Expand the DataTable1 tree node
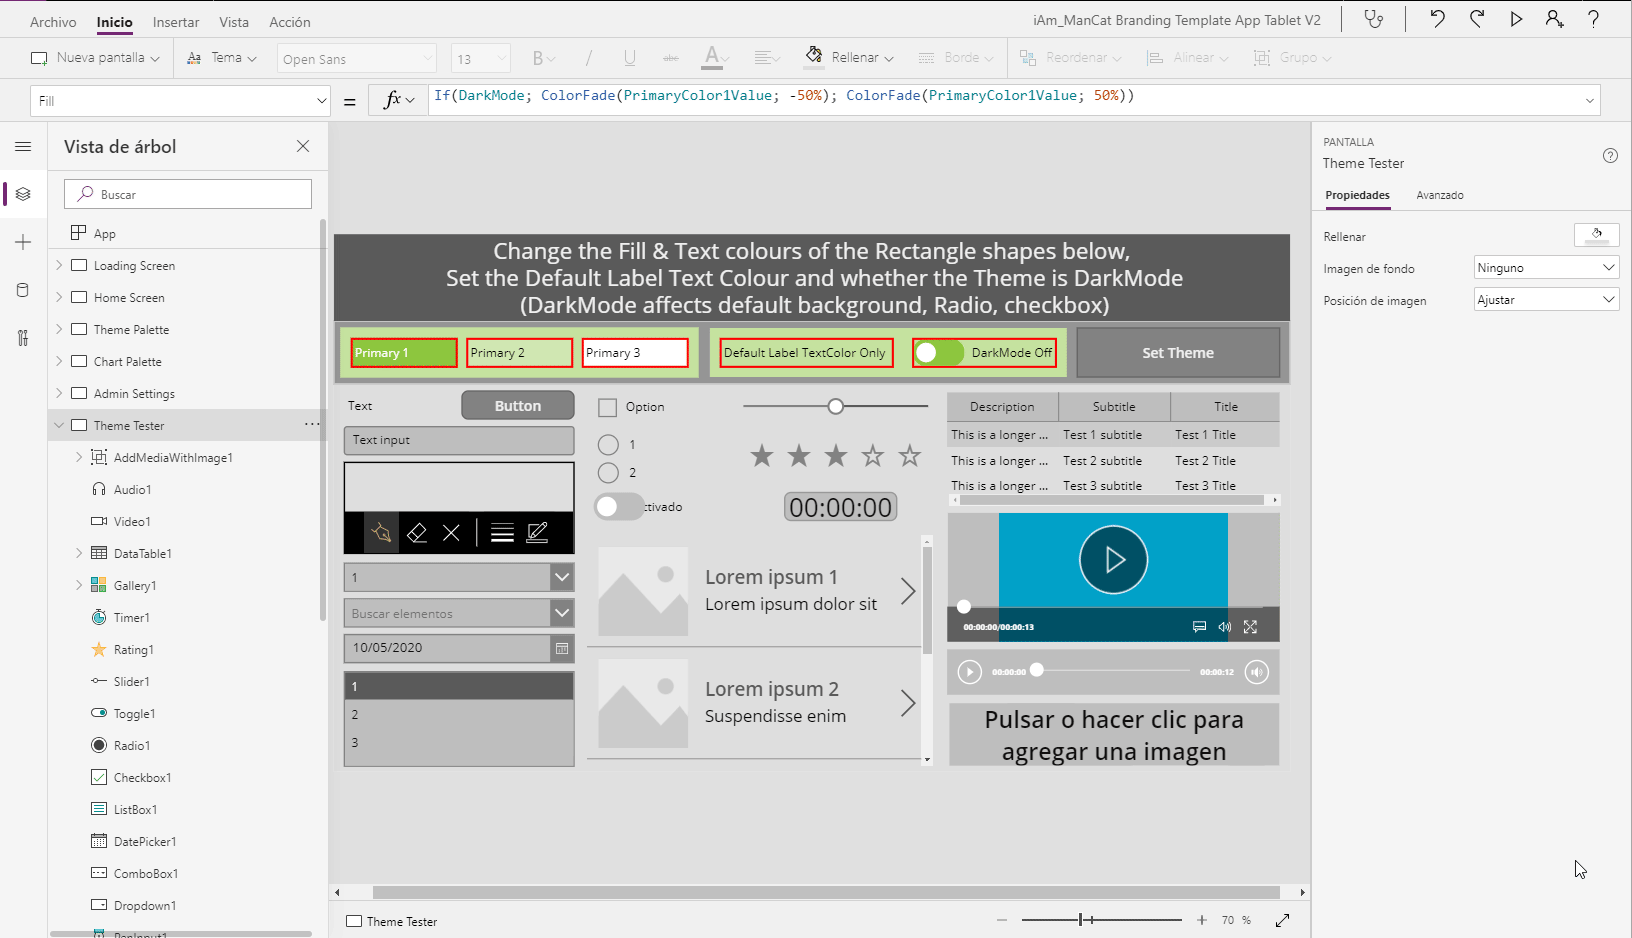Viewport: 1632px width, 938px height. pos(79,553)
